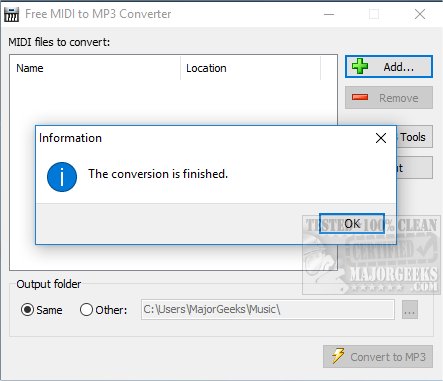Minimize the Free MIDI to MP3 Converter window
443x381 pixels.
(329, 14)
